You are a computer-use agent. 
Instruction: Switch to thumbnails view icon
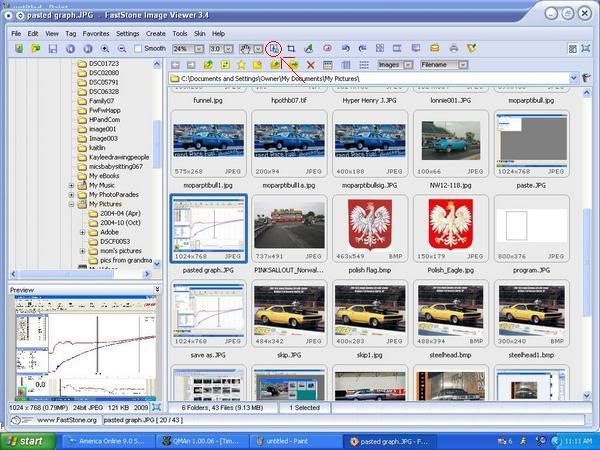click(x=328, y=65)
